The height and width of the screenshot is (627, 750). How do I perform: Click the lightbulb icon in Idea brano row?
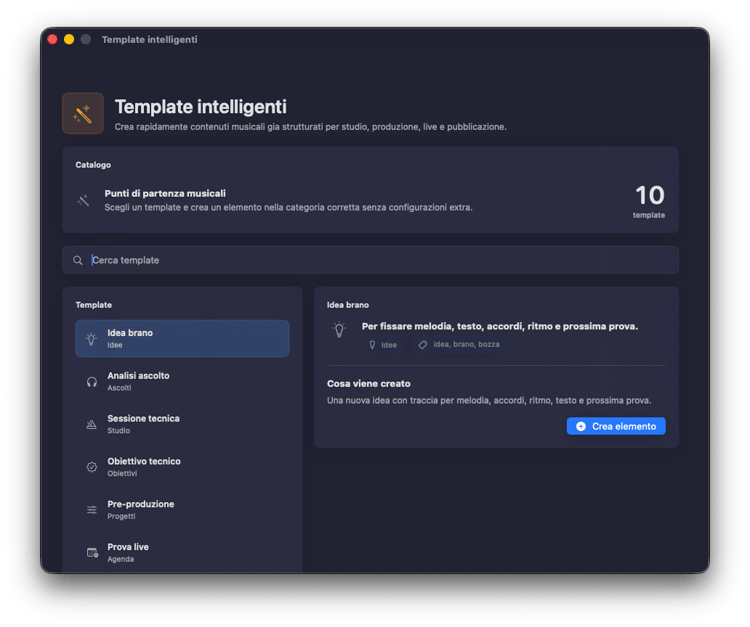coord(91,339)
